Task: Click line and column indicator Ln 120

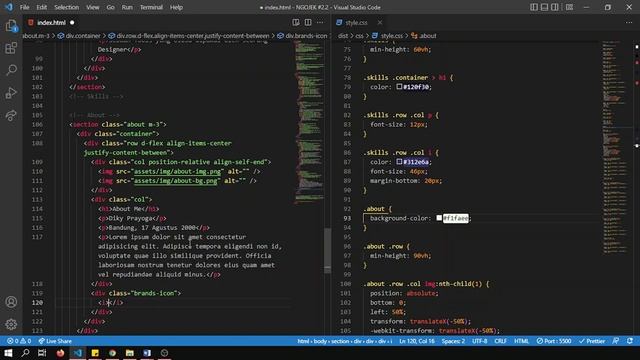Action: (417, 341)
